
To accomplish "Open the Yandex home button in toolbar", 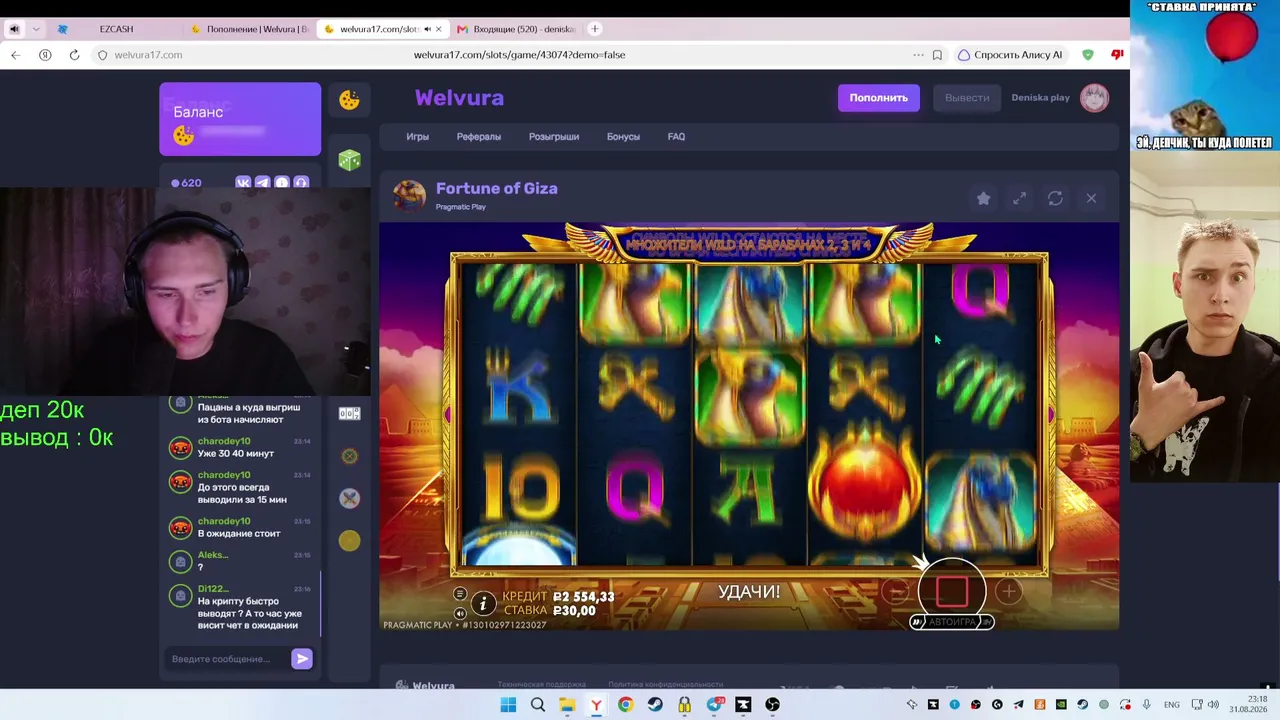I will coord(45,55).
